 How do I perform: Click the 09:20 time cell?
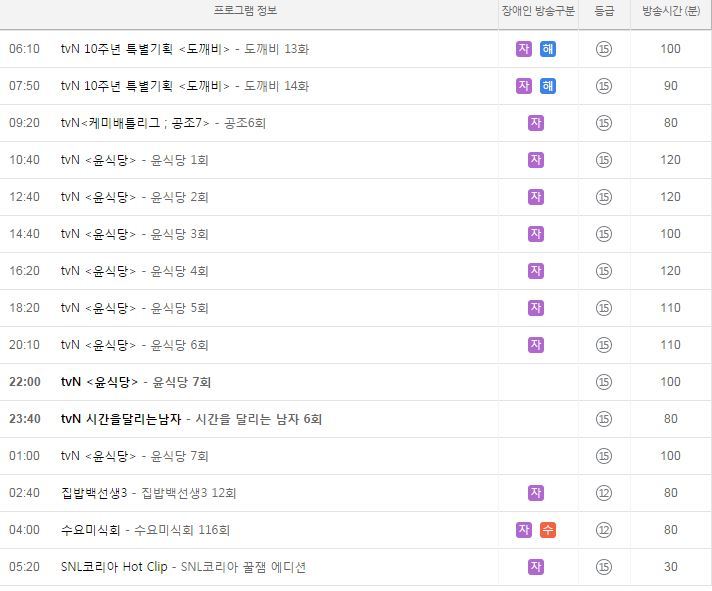pyautogui.click(x=24, y=123)
